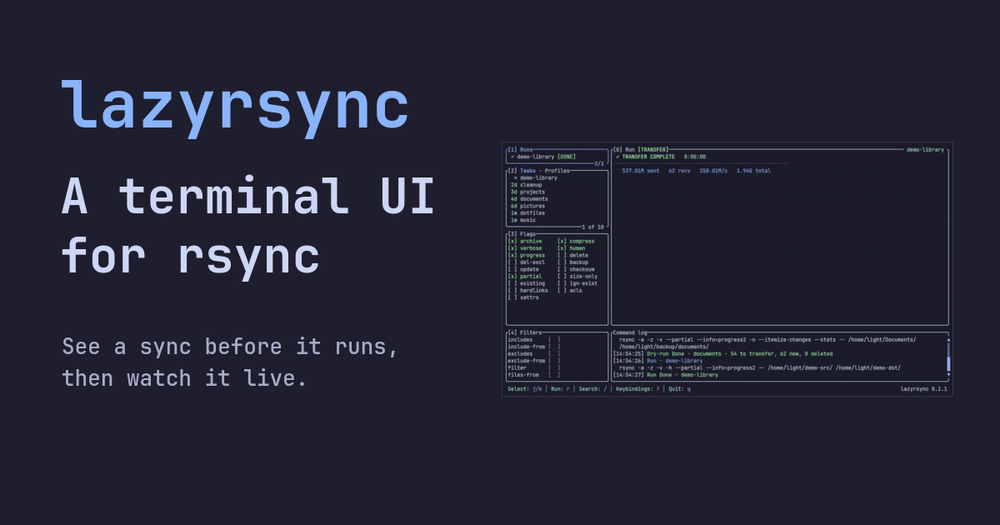Enable the existing flag checkbox

(x=512, y=283)
